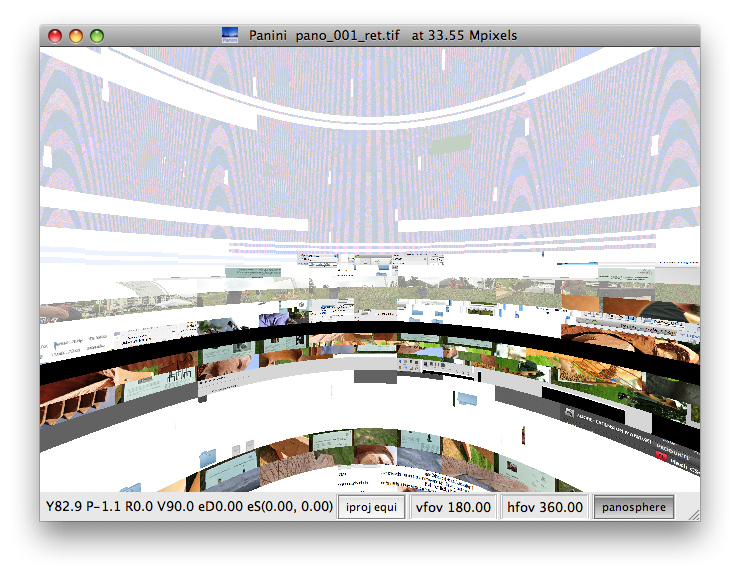This screenshot has height=576, width=740.
Task: Select the hfov 360.00 field
Action: click(545, 507)
